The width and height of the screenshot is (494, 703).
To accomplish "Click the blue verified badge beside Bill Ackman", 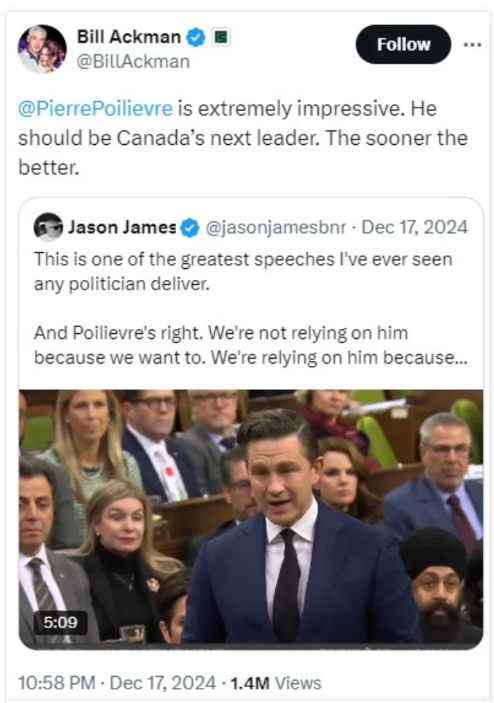I will click(195, 37).
